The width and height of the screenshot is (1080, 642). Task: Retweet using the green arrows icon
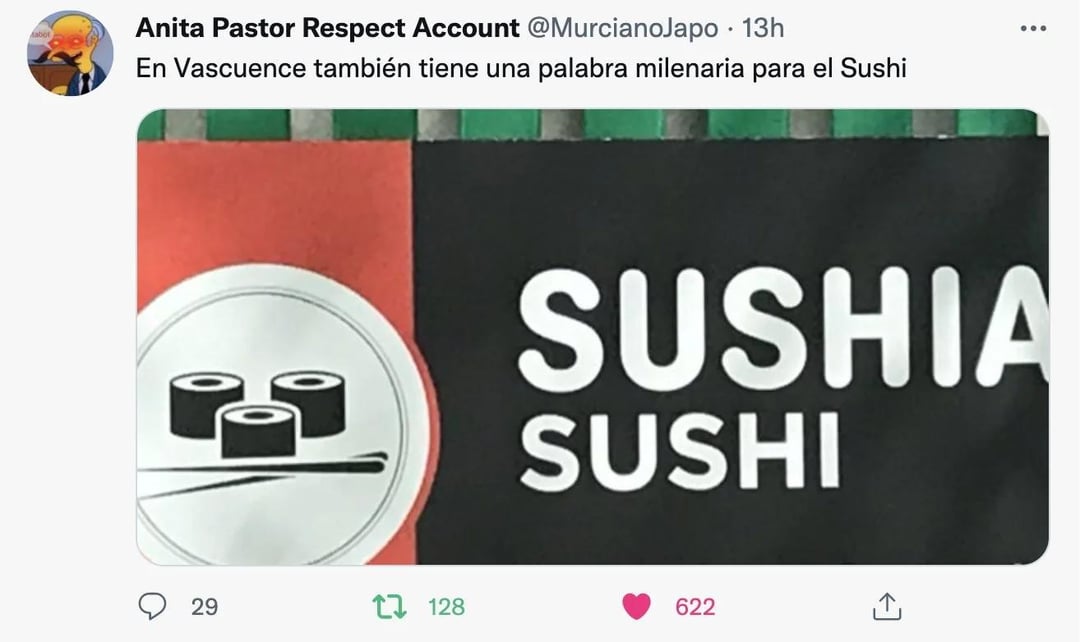(390, 606)
